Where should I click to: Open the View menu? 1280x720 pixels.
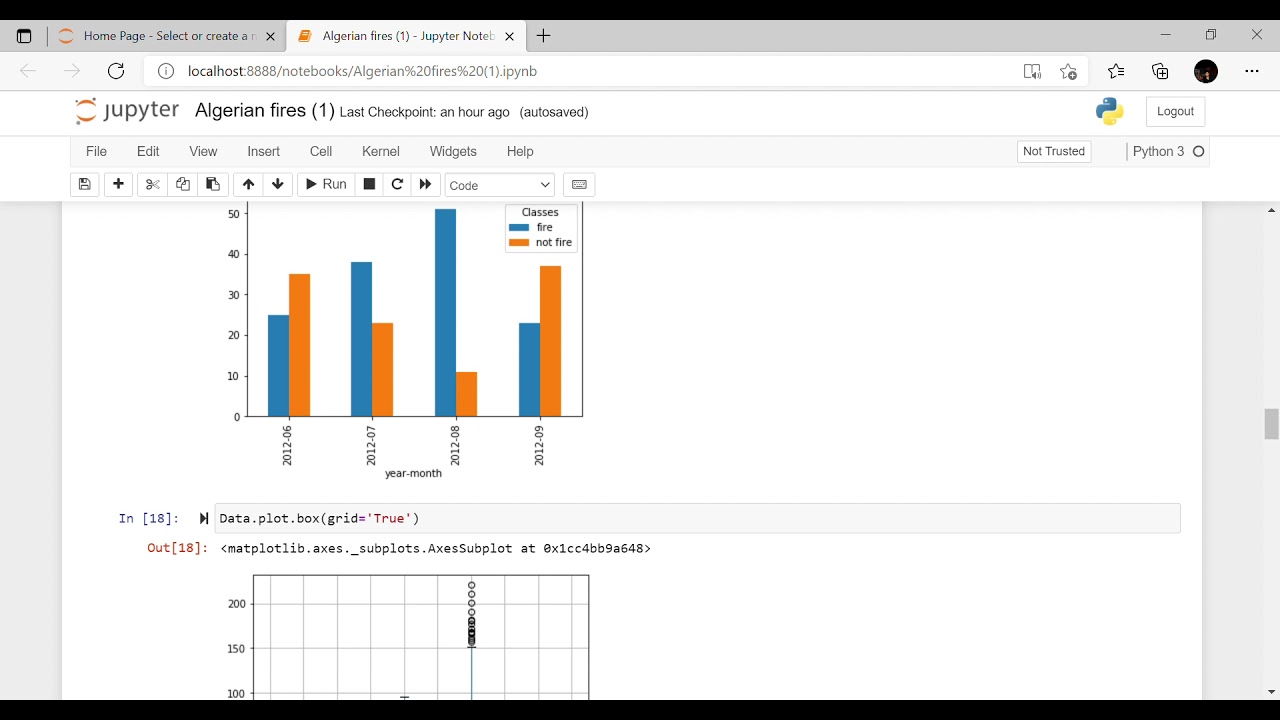tap(203, 152)
